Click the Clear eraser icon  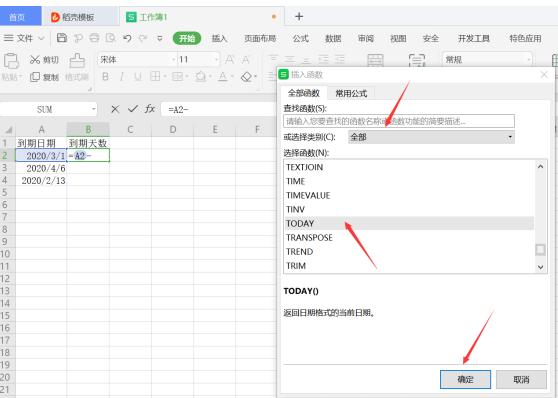(x=246, y=77)
